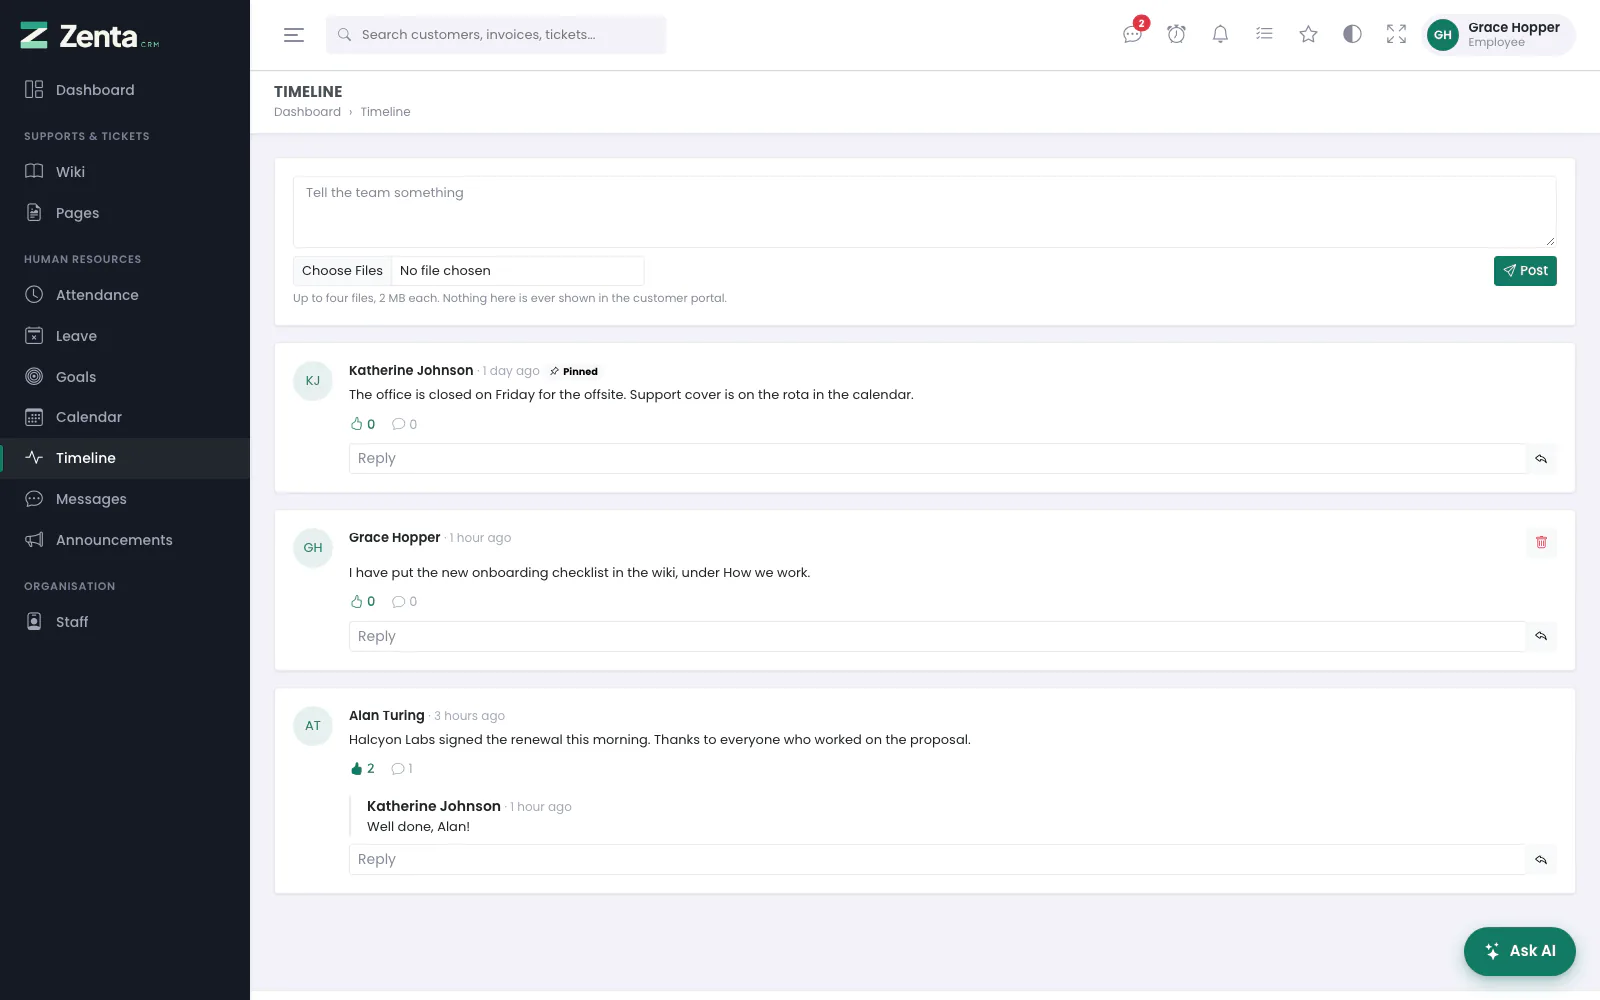Open Leave in the sidebar

point(125,336)
